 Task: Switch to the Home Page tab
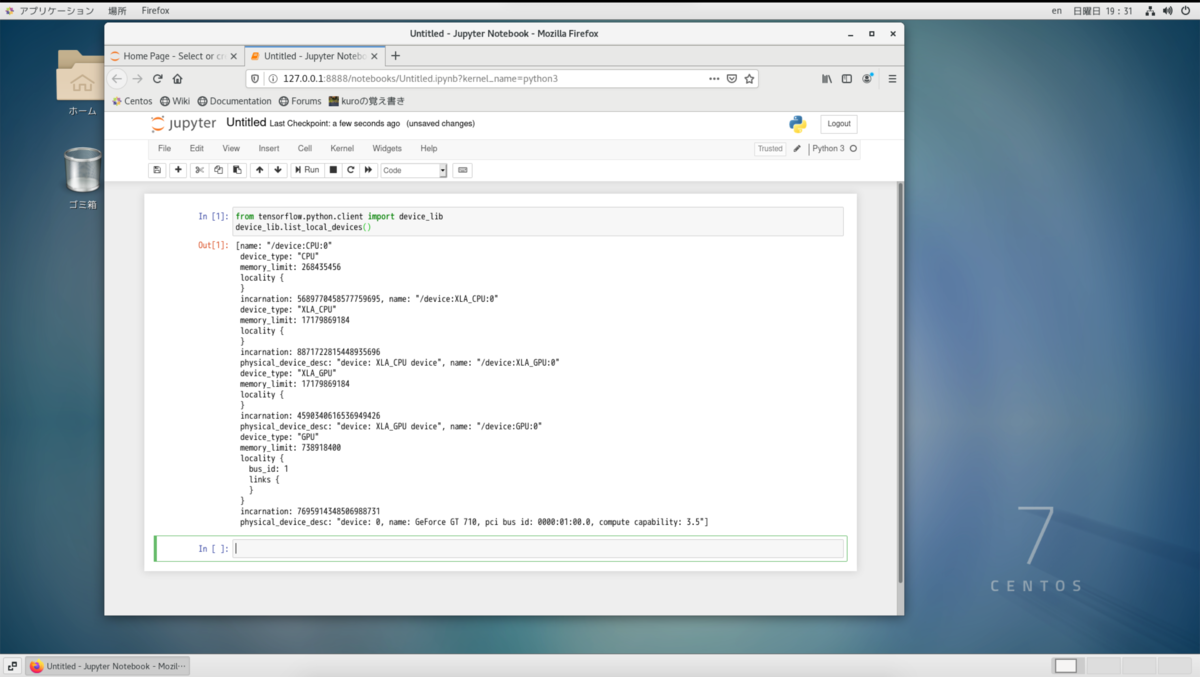(173, 56)
